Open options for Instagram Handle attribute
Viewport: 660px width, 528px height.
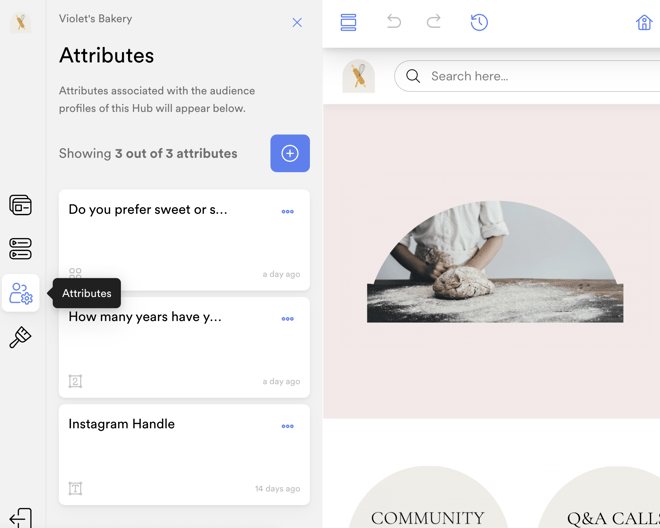[x=287, y=426]
